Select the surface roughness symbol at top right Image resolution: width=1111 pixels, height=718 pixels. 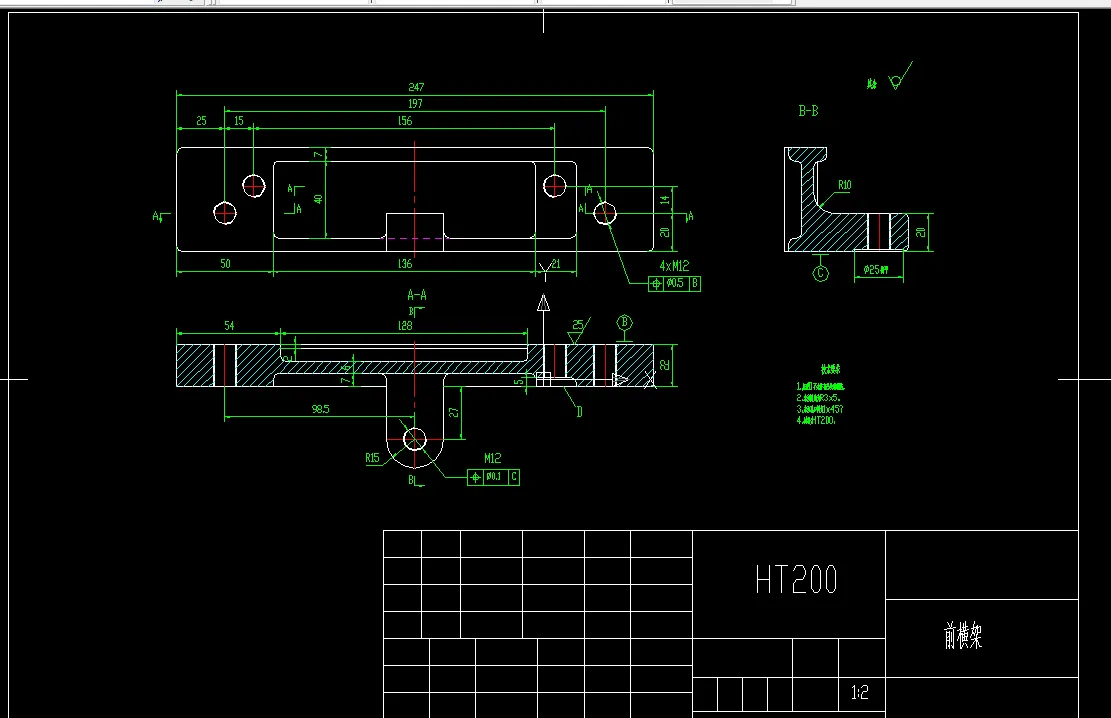[900, 77]
